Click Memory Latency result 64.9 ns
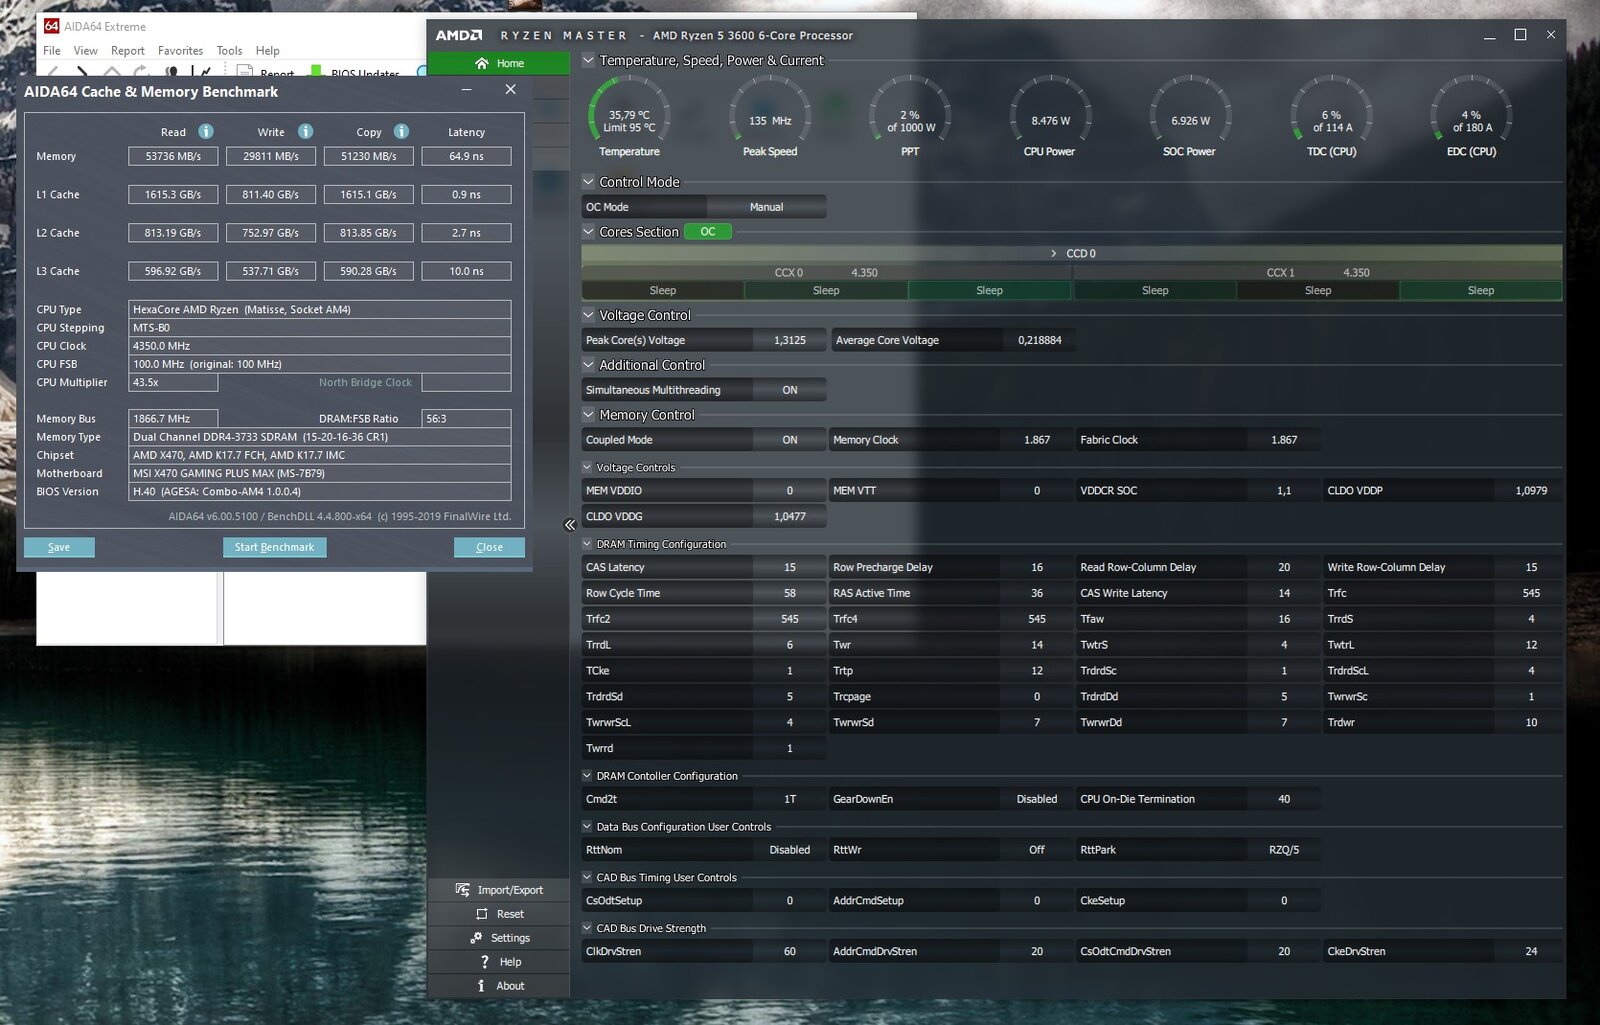1600x1025 pixels. click(x=466, y=156)
